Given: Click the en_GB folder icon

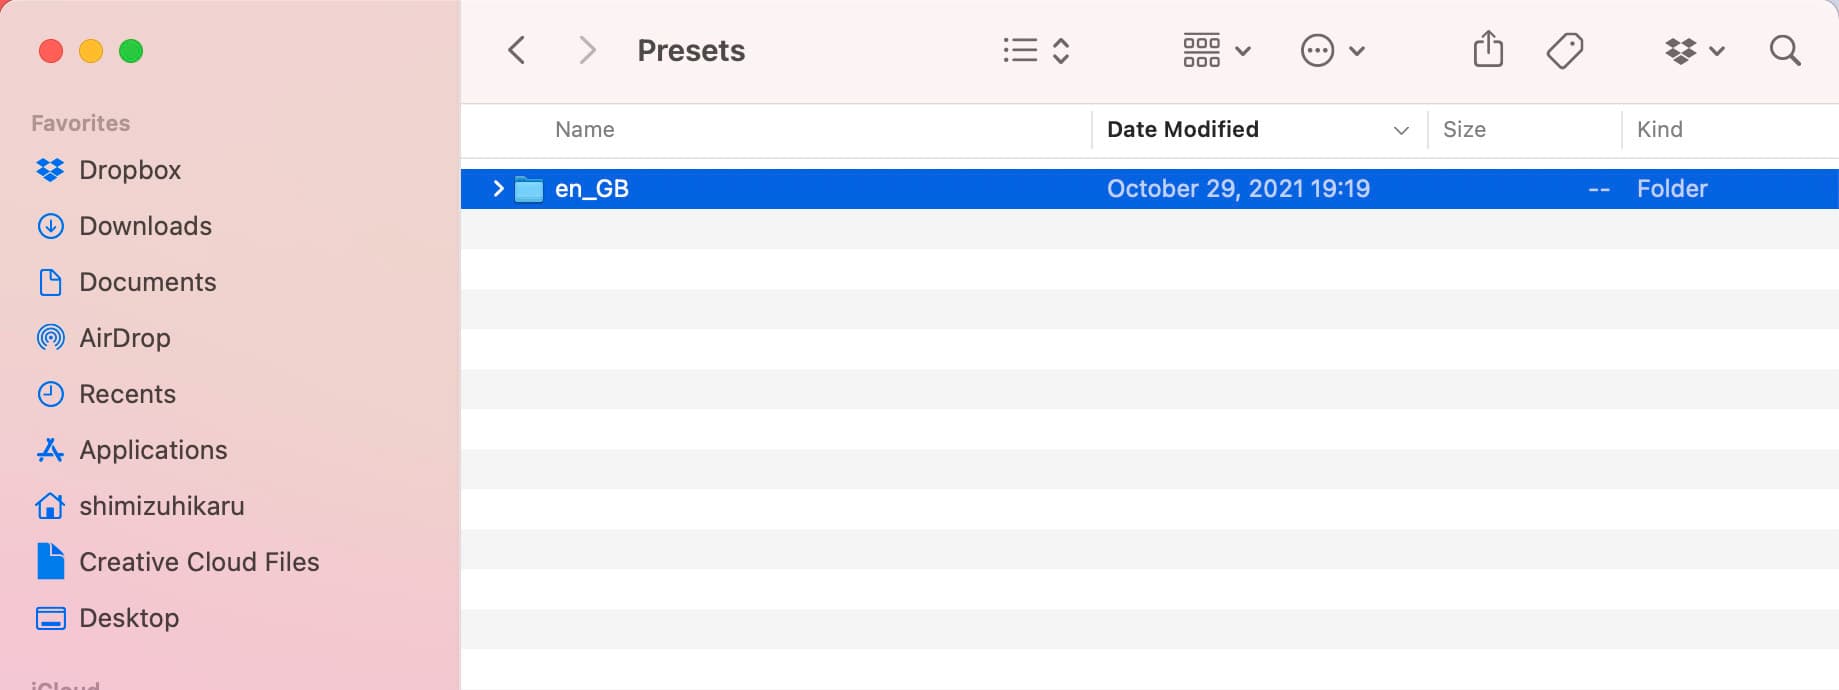Looking at the screenshot, I should (529, 188).
